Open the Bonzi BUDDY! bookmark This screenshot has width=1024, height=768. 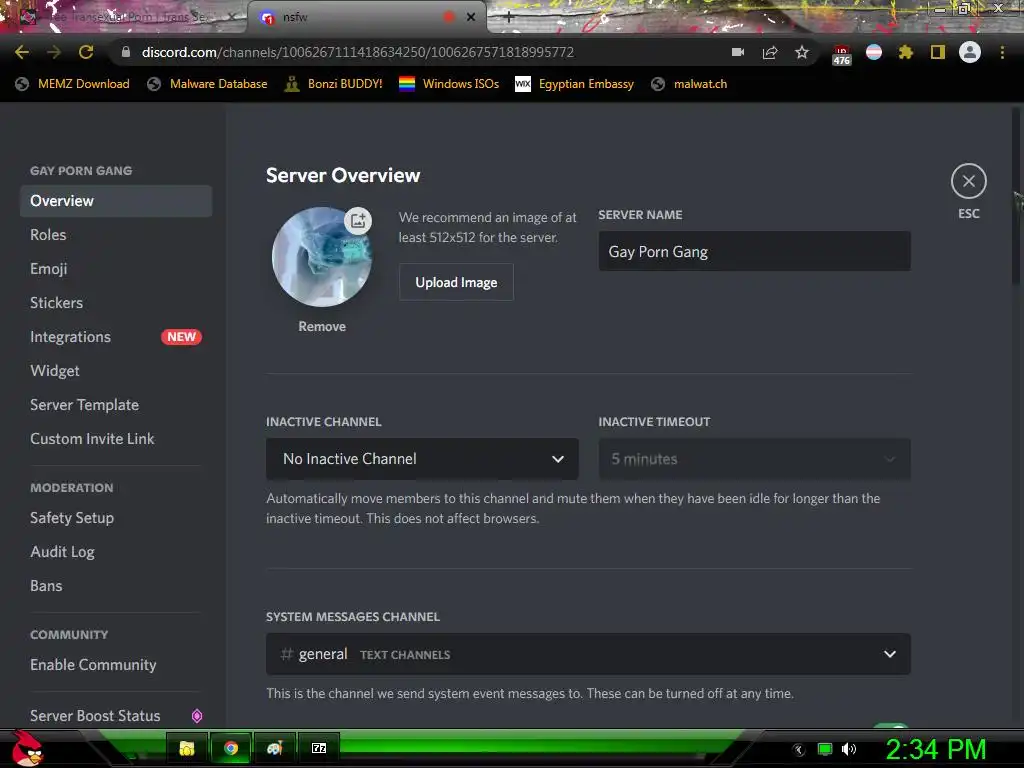(x=334, y=84)
